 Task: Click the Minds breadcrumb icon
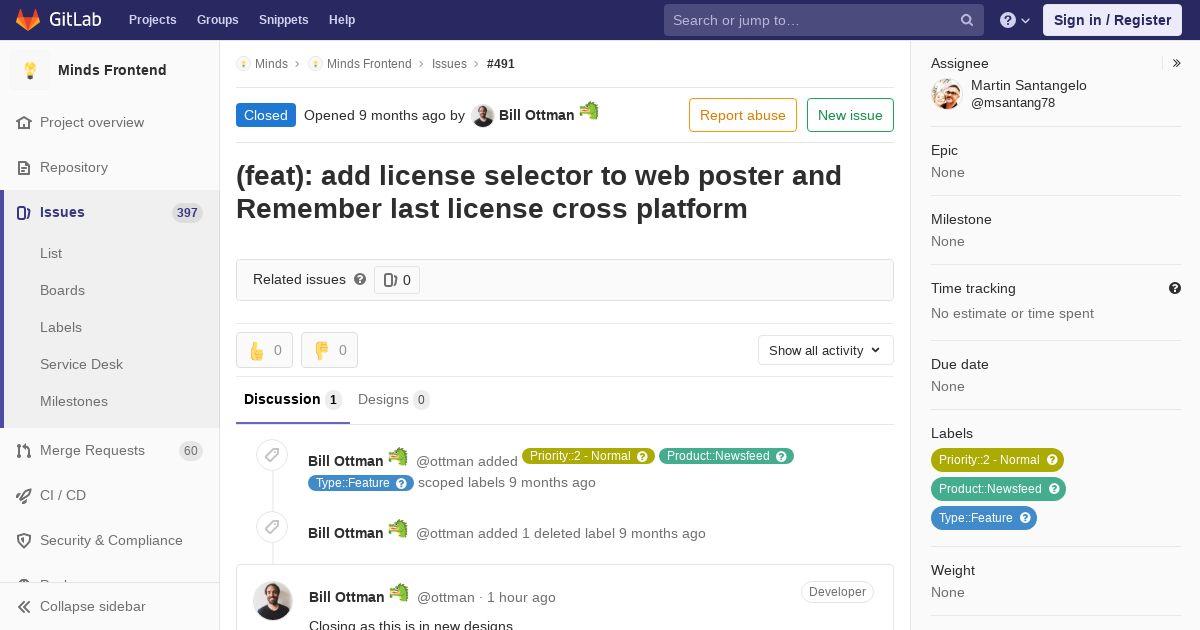[x=243, y=63]
